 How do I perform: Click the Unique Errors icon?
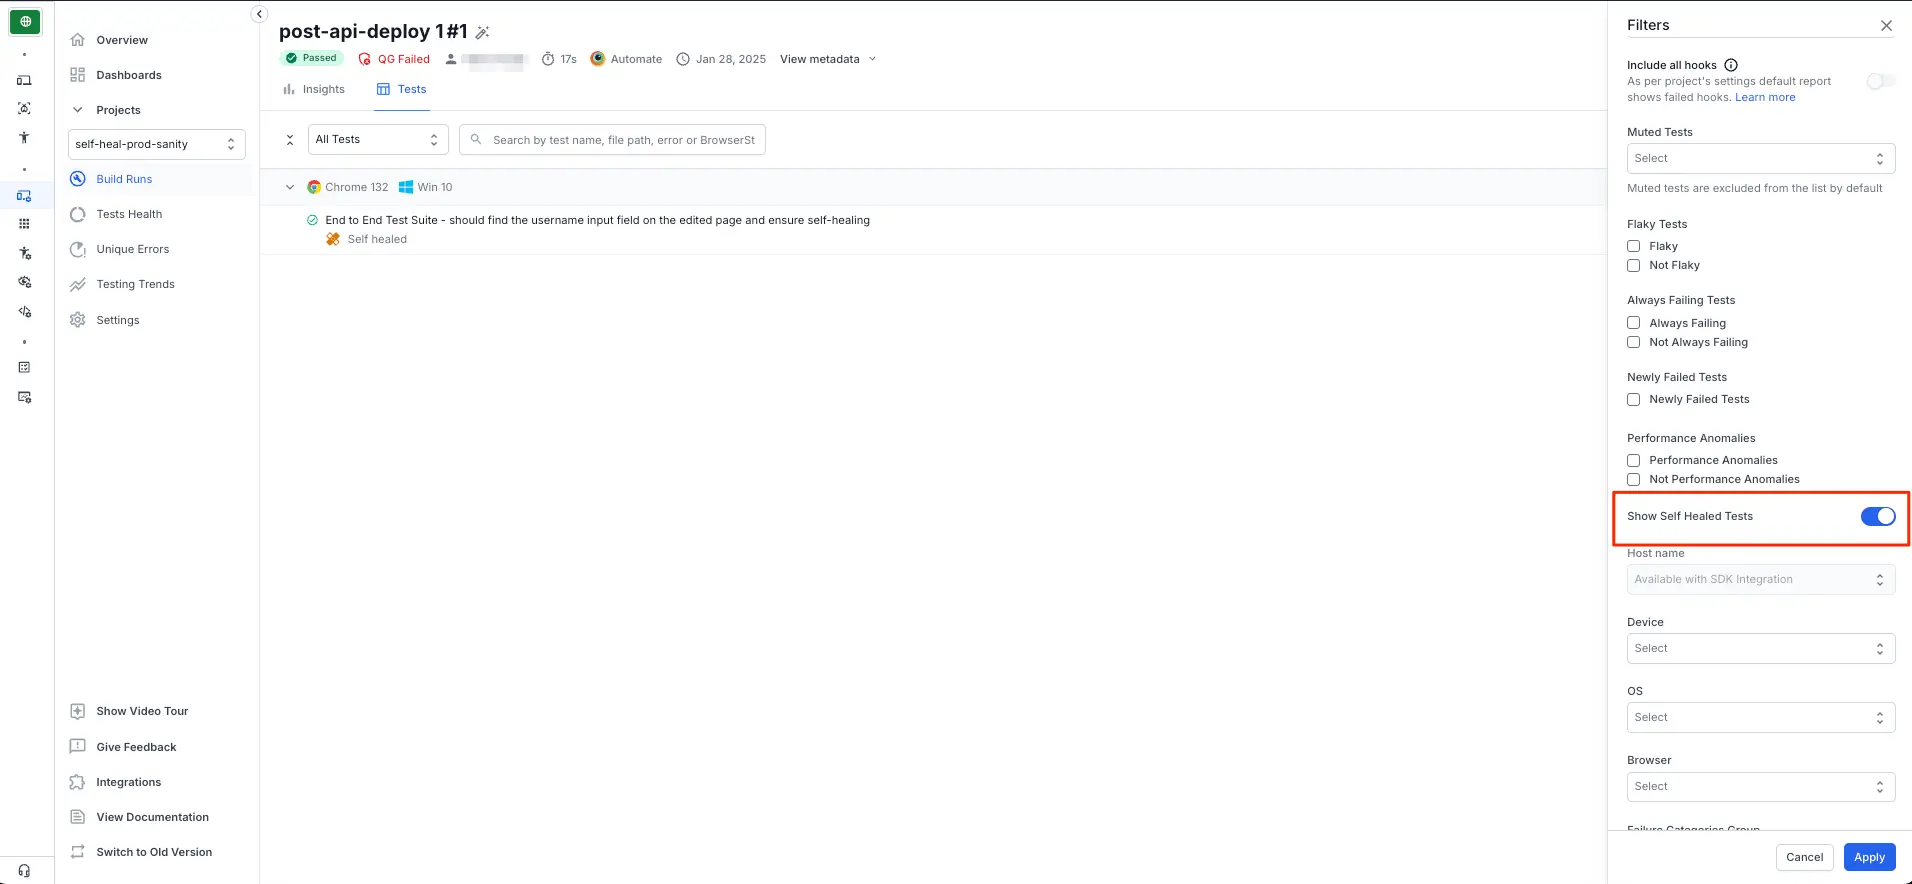pyautogui.click(x=78, y=249)
